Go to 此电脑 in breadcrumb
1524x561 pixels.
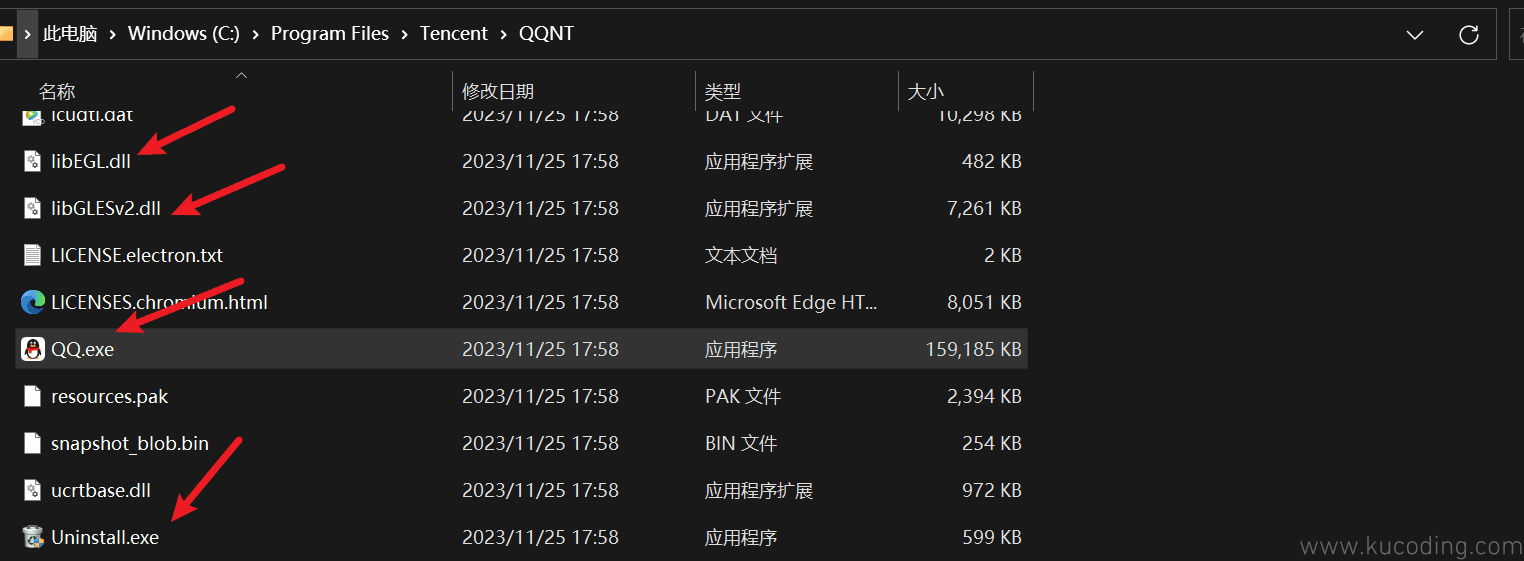(70, 34)
